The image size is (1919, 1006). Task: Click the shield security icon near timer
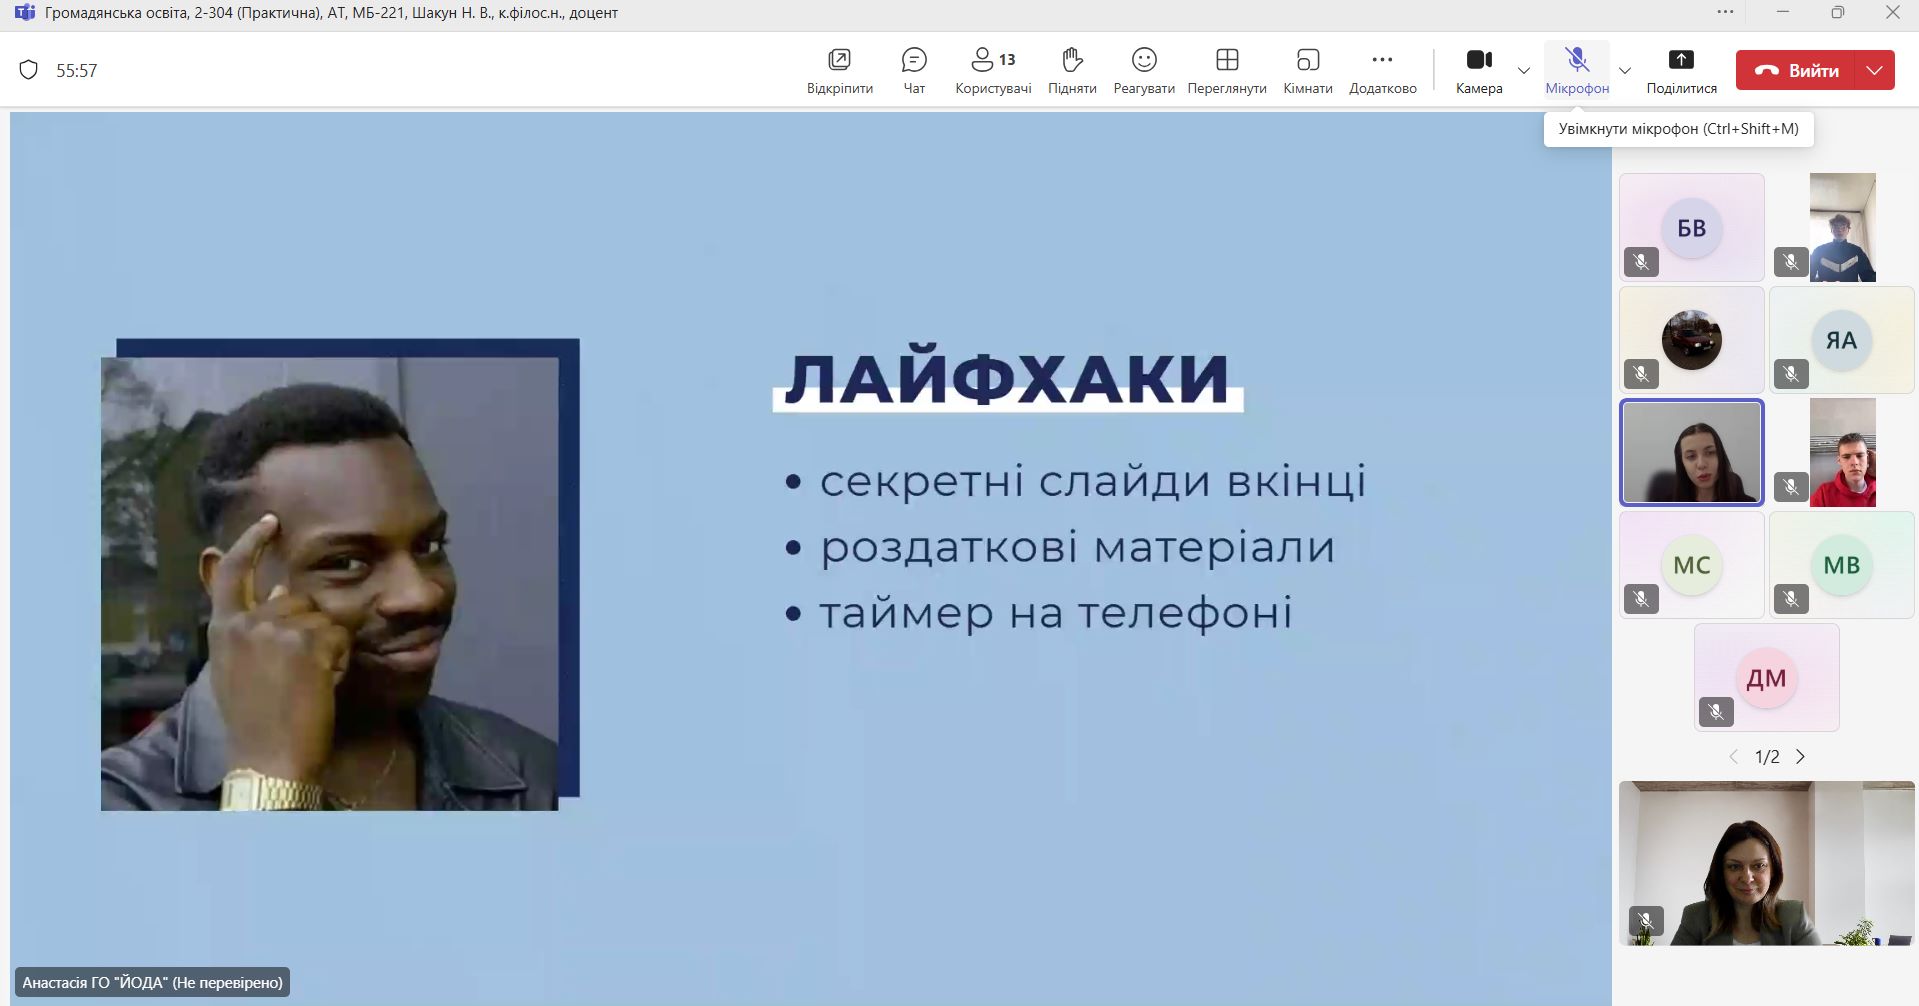coord(29,70)
